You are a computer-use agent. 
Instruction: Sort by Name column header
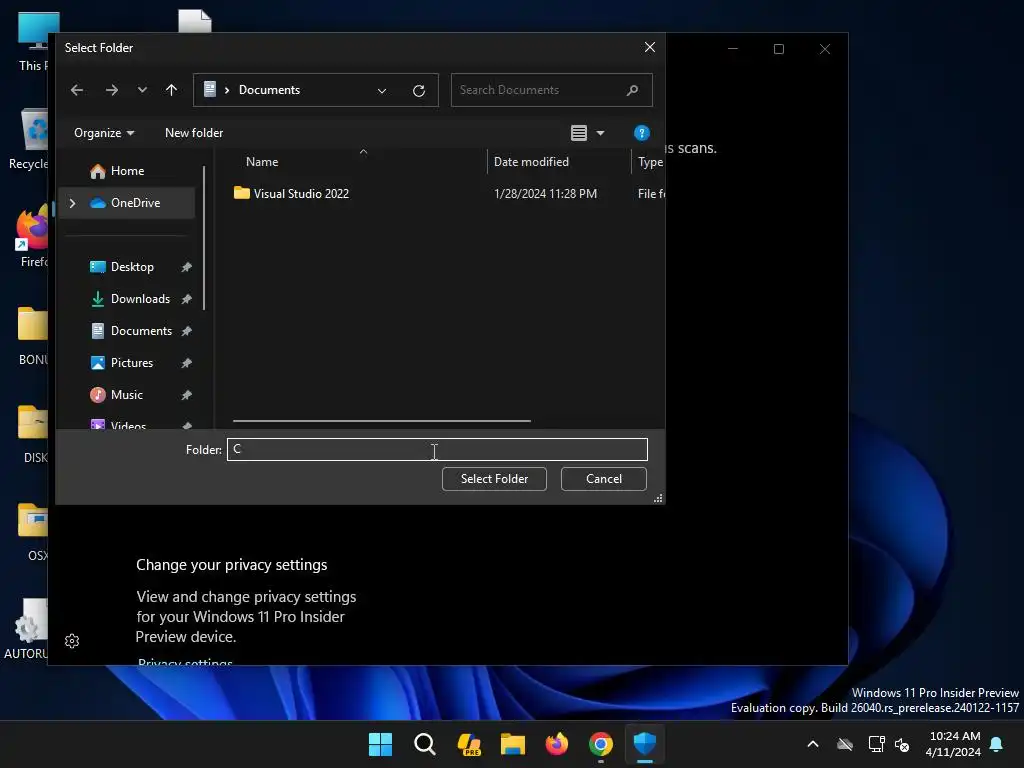(262, 162)
